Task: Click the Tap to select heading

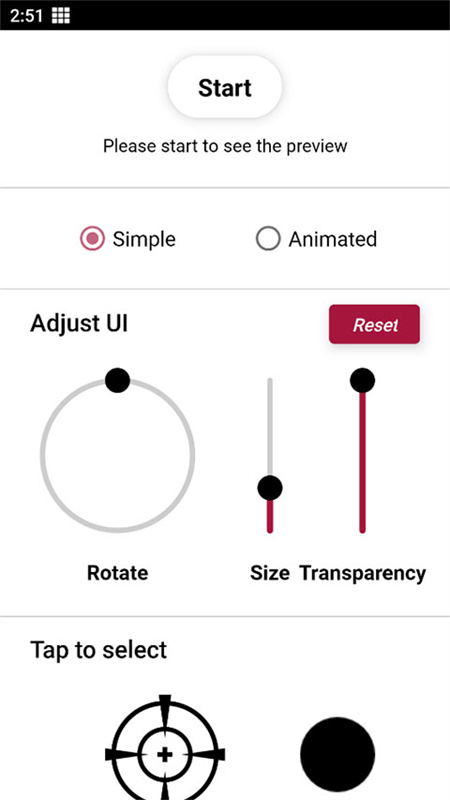Action: tap(98, 649)
